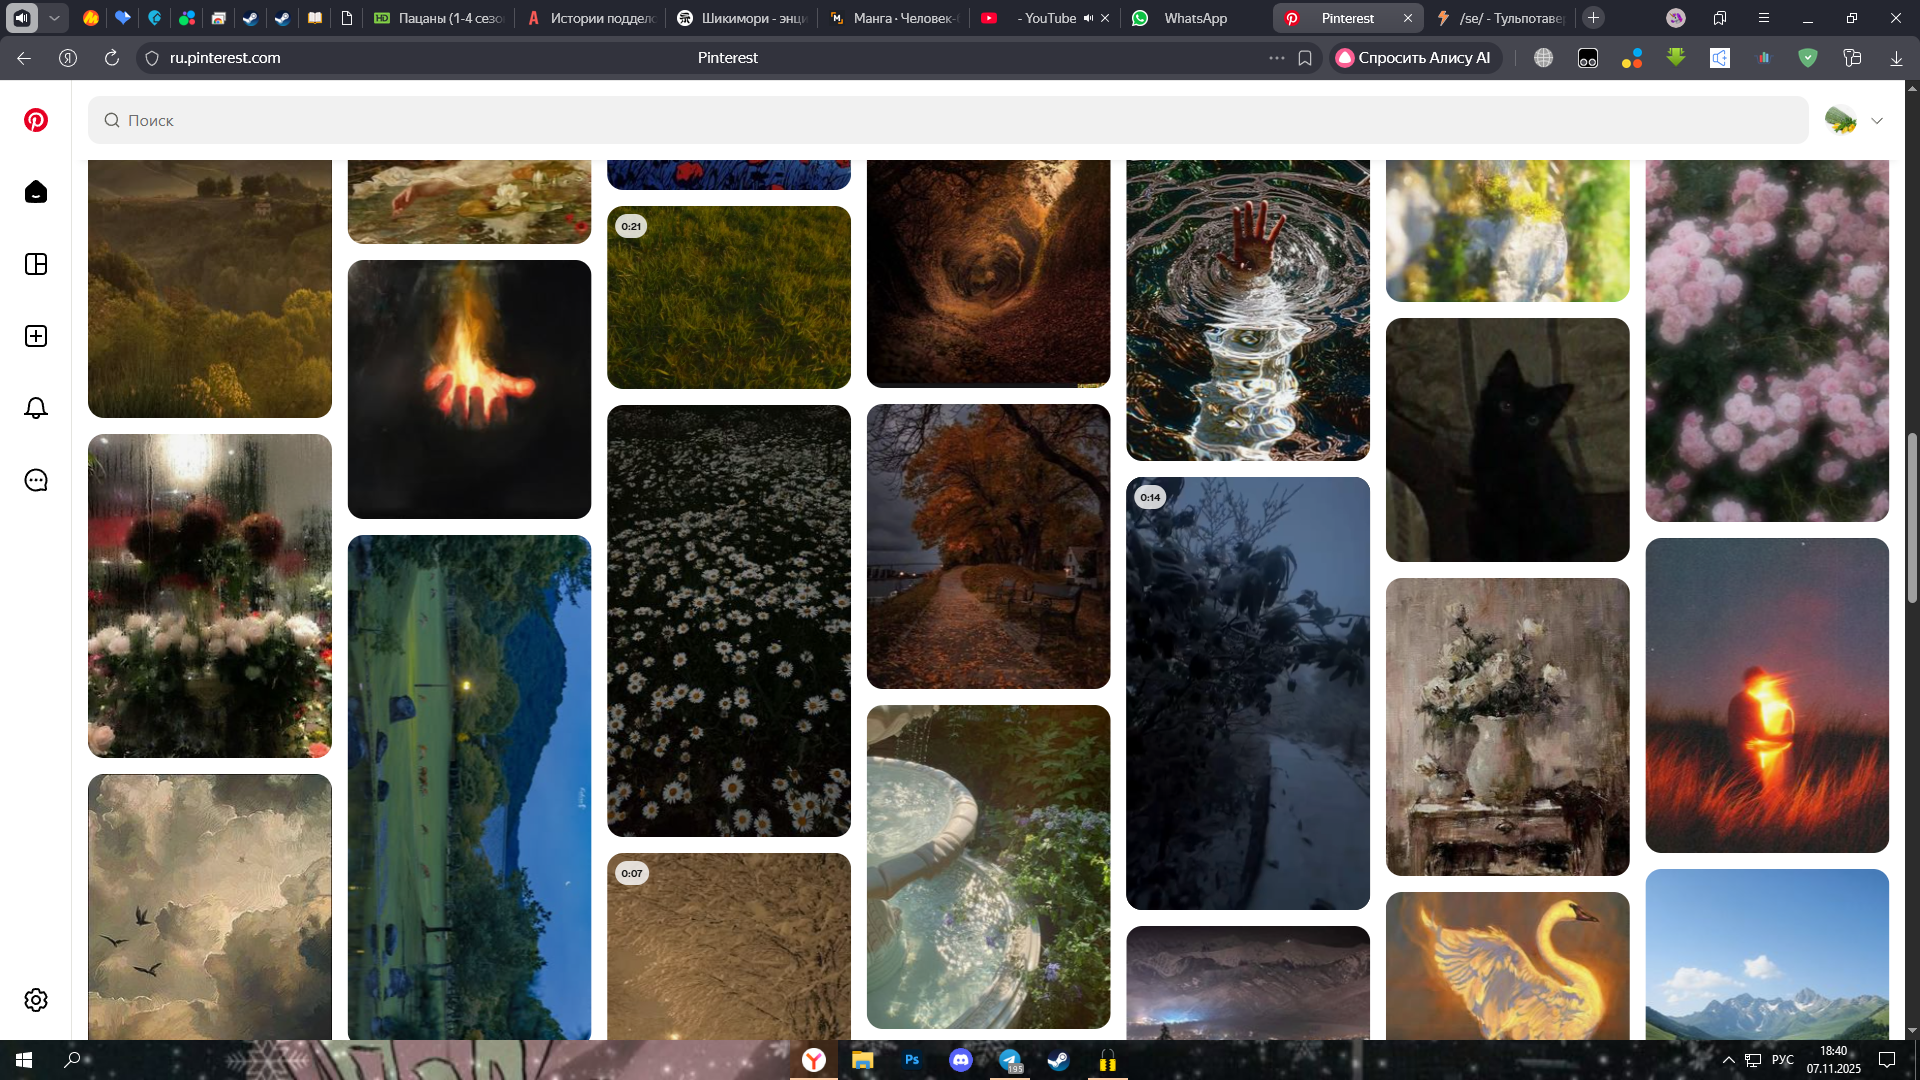
Task: Open Pinterest home feed icon
Action: click(36, 192)
